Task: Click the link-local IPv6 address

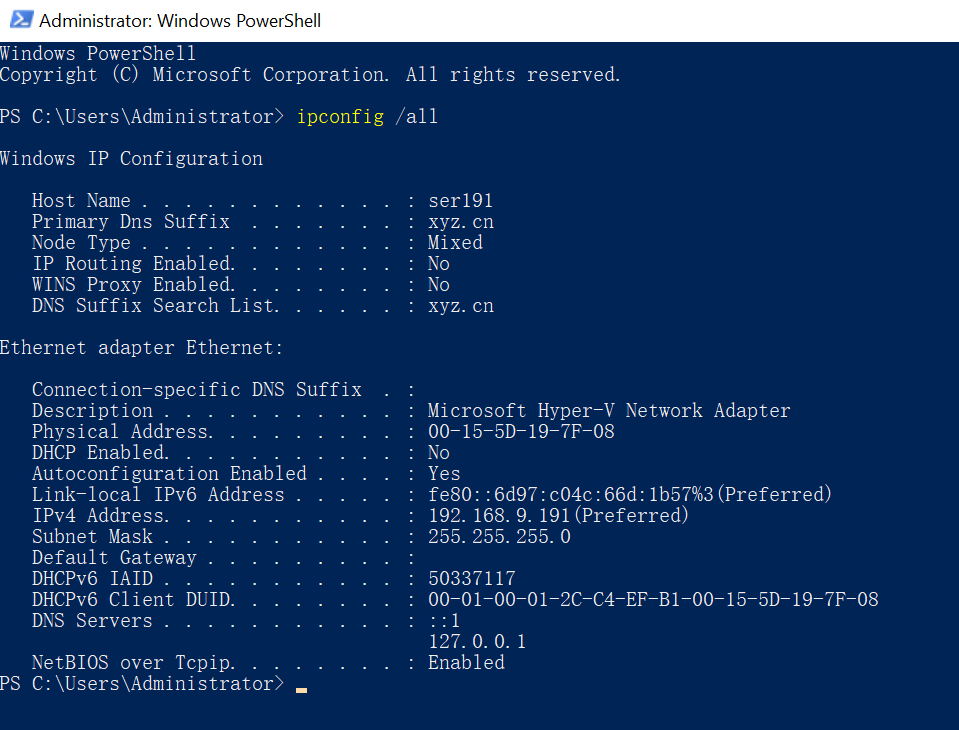Action: (630, 494)
